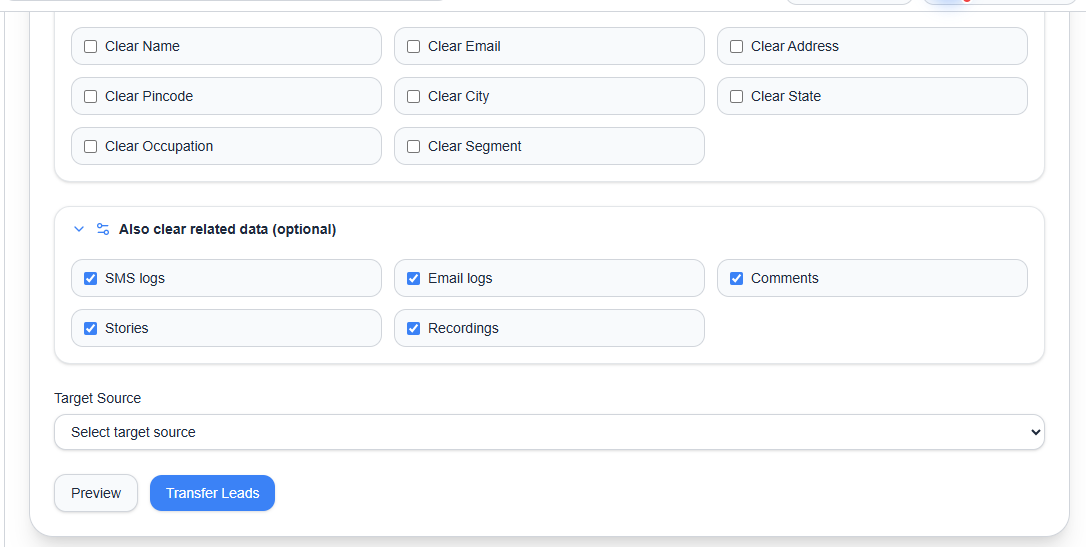Tick the Clear Address checkbox
The image size is (1086, 547).
[x=737, y=46]
